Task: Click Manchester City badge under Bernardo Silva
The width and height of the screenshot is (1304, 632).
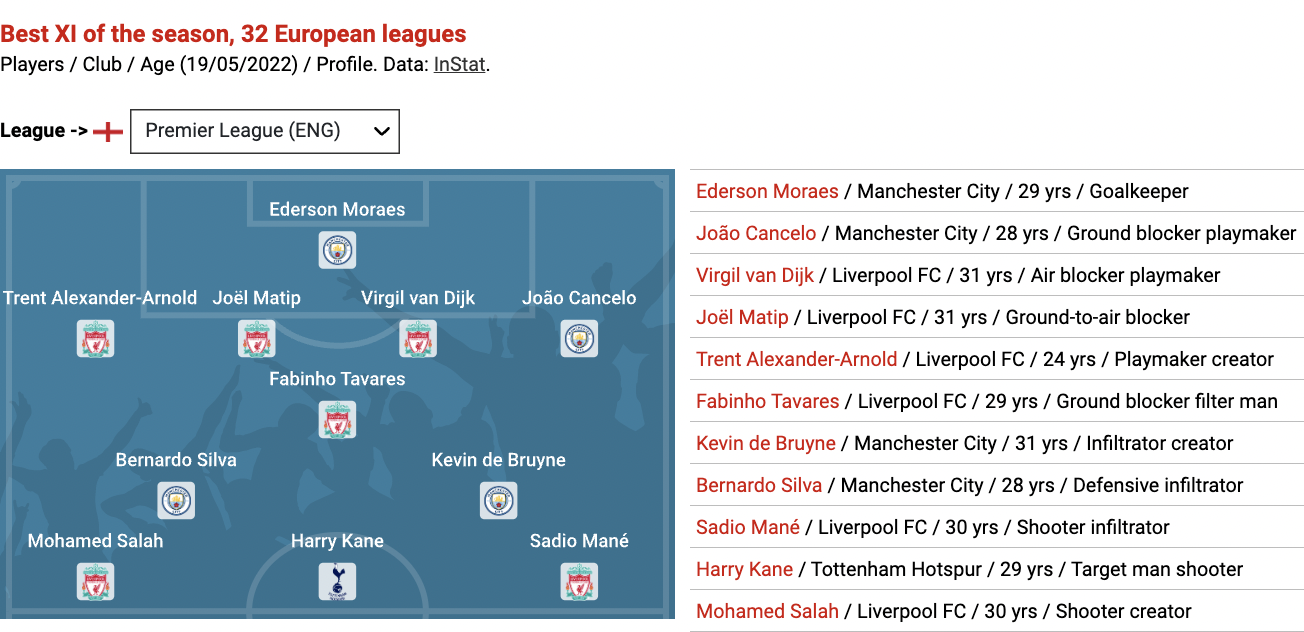Action: coord(176,500)
